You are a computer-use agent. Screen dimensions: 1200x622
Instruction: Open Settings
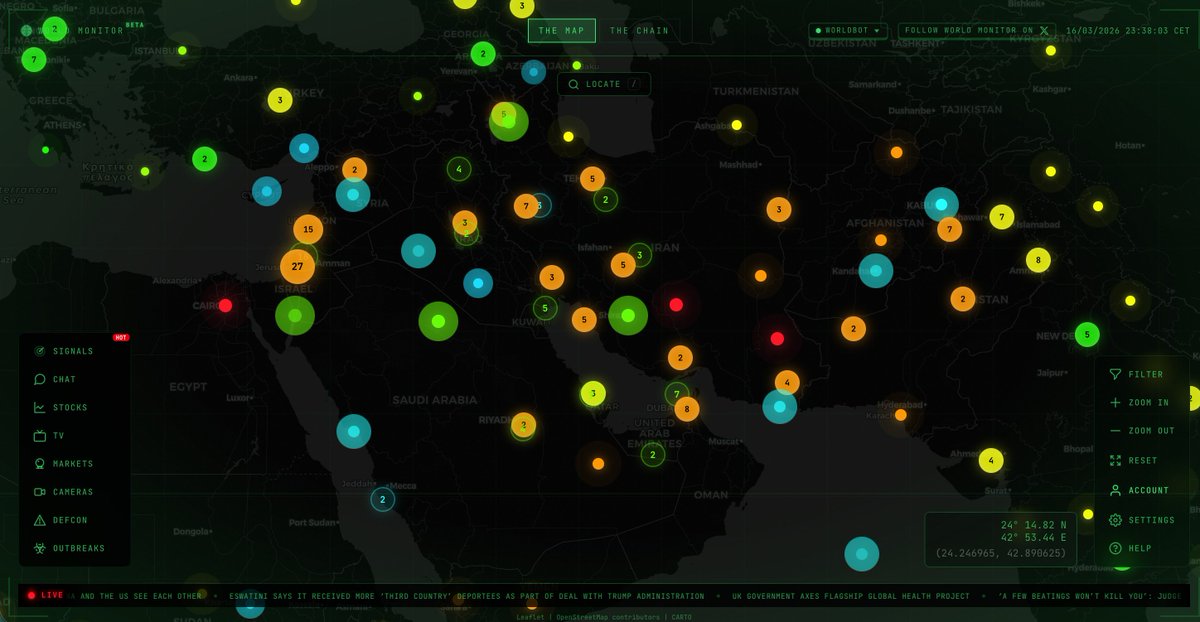(x=1143, y=520)
